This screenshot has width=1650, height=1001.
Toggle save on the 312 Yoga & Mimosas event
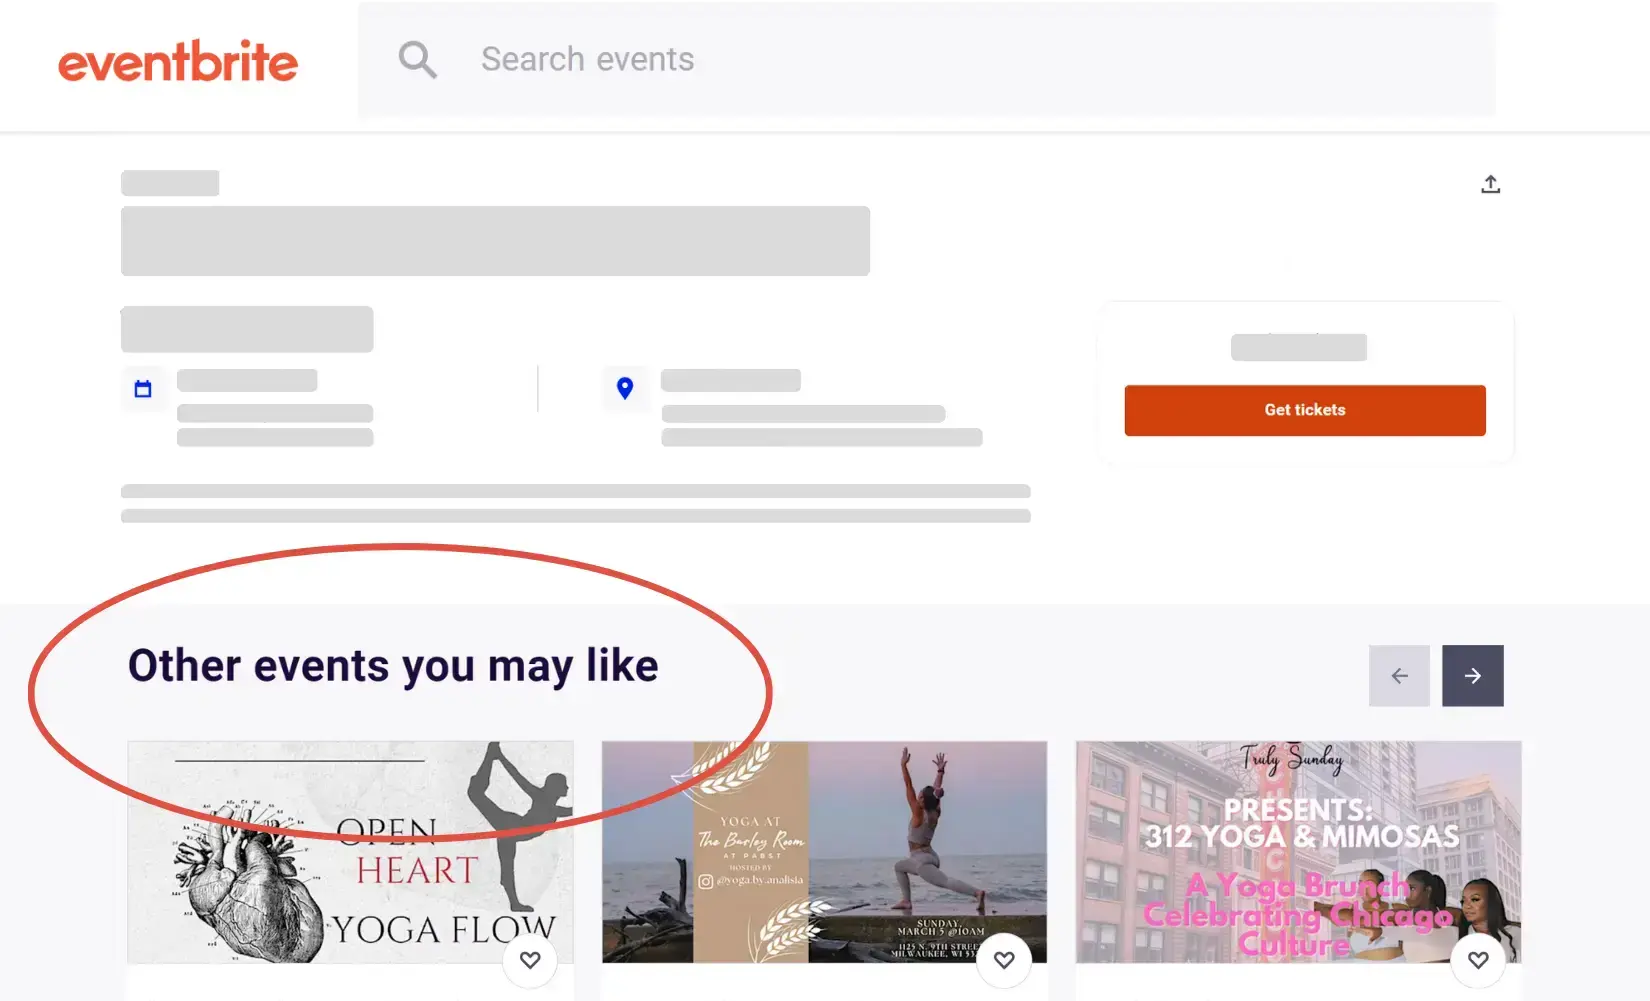click(x=1478, y=961)
